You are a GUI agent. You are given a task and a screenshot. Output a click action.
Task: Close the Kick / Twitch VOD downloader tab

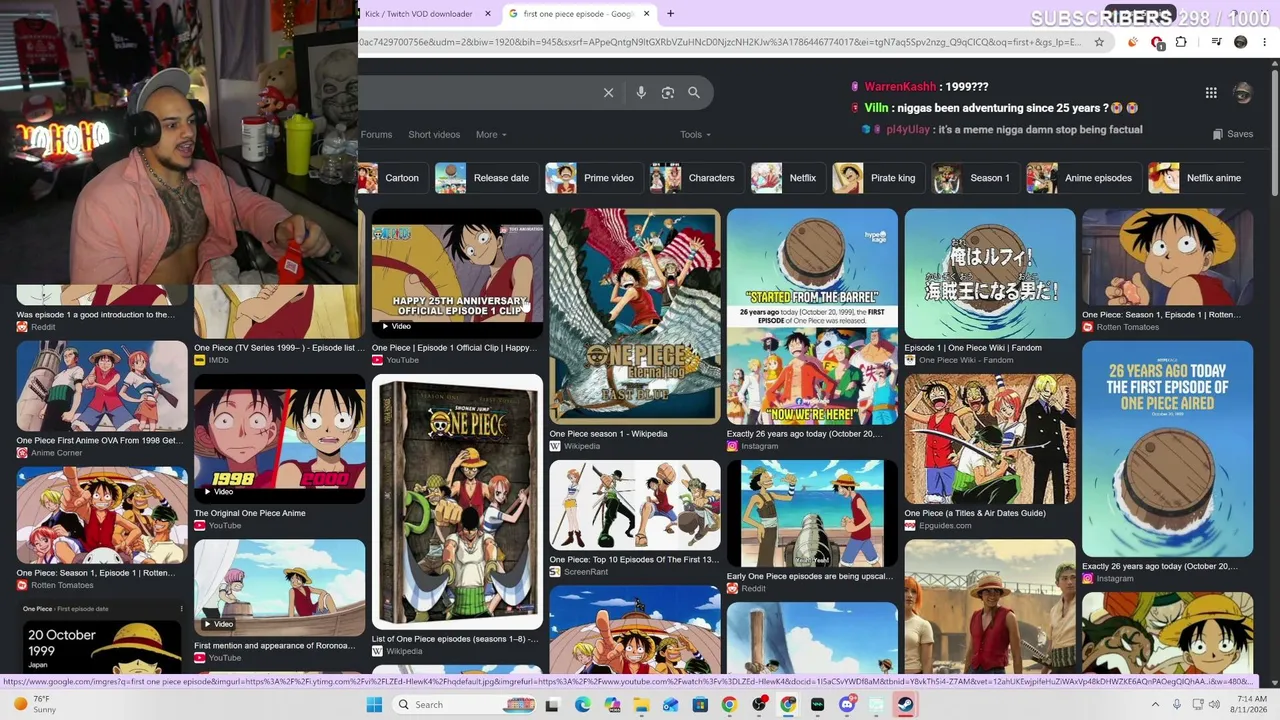(x=488, y=14)
